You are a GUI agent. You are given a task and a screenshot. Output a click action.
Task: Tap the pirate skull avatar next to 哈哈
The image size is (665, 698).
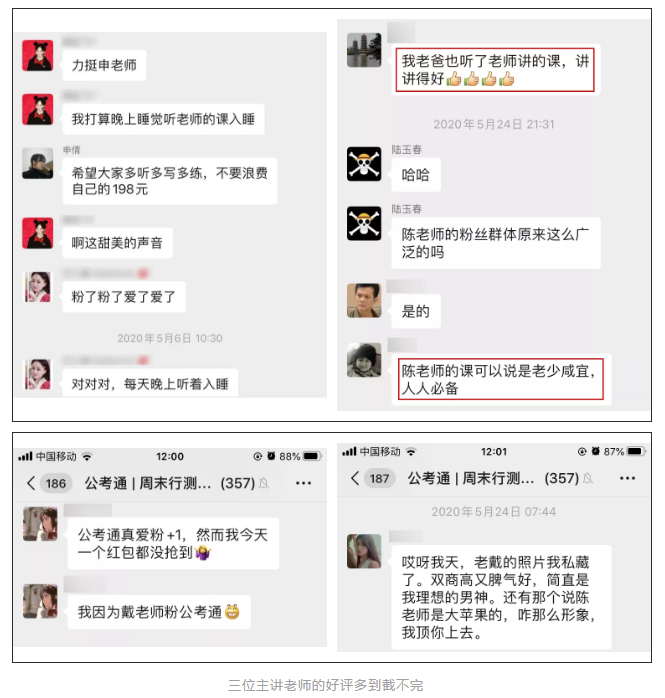tap(364, 164)
